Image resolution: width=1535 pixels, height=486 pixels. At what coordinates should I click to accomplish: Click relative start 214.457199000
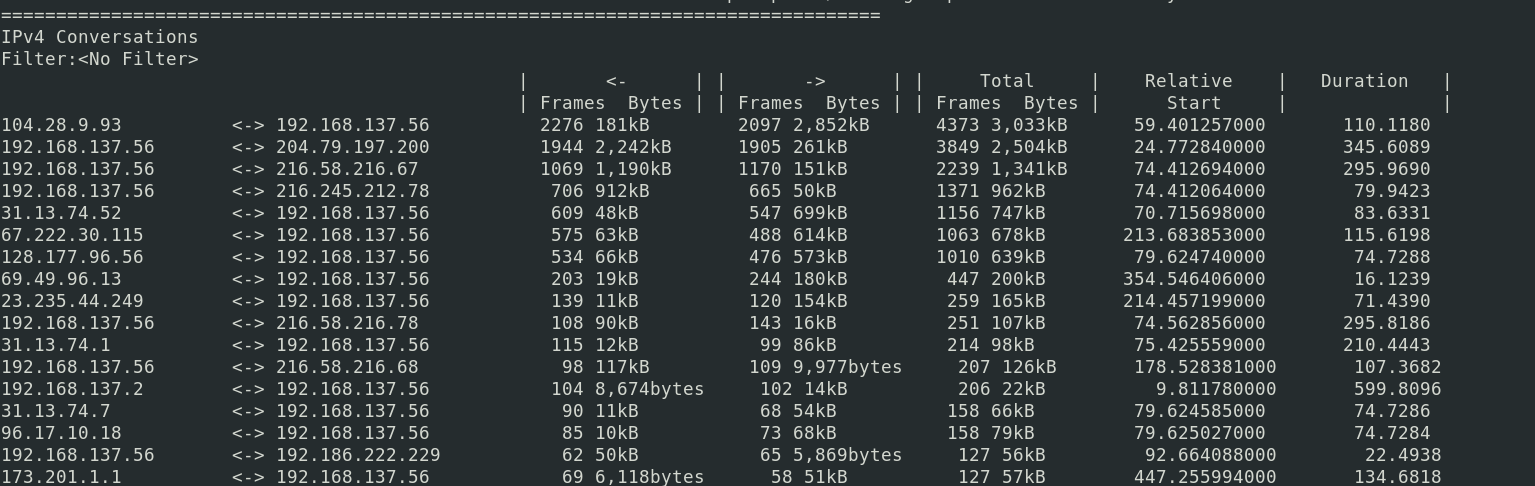(x=1194, y=301)
